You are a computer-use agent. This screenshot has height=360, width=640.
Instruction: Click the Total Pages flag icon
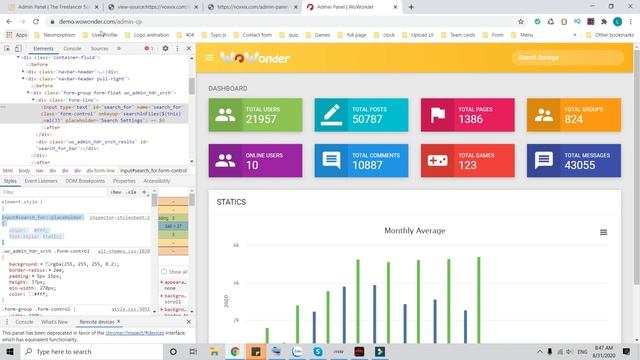click(x=438, y=115)
